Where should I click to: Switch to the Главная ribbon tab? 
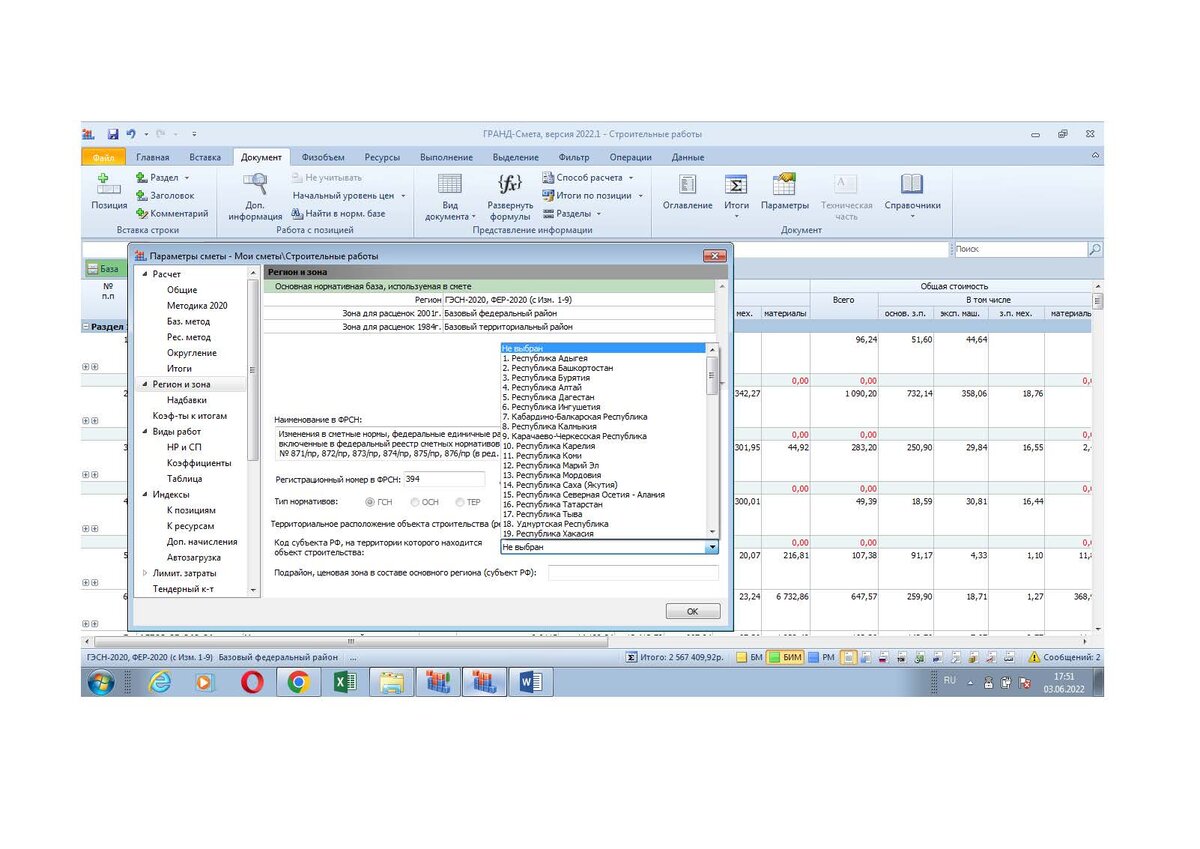(x=153, y=157)
